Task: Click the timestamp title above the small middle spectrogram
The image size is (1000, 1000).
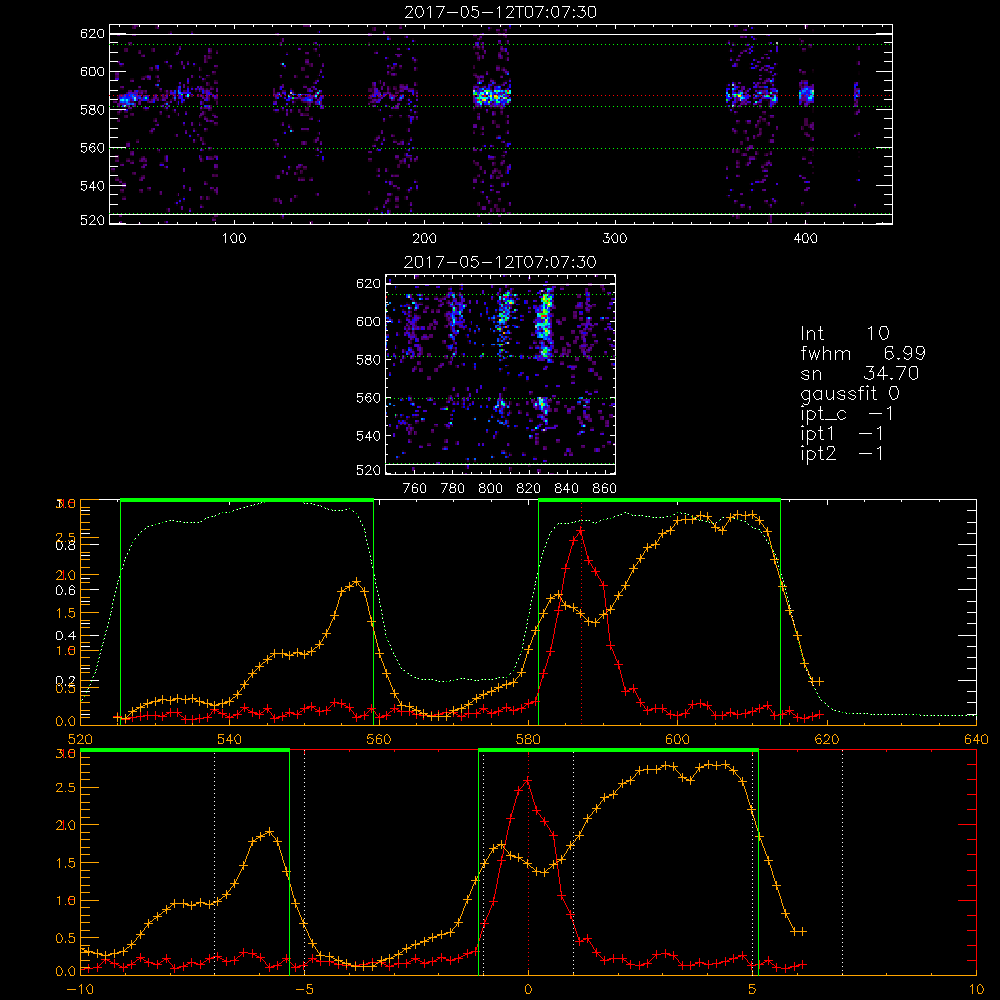Action: (x=500, y=262)
